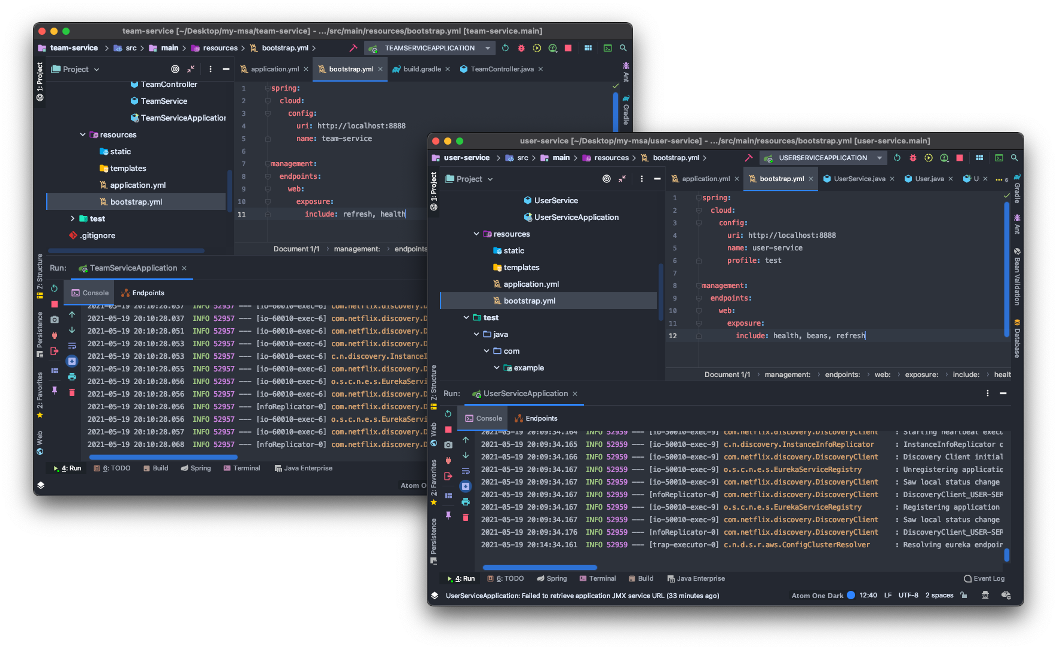Open the 6: TODO tool window in team-service

[x=113, y=468]
